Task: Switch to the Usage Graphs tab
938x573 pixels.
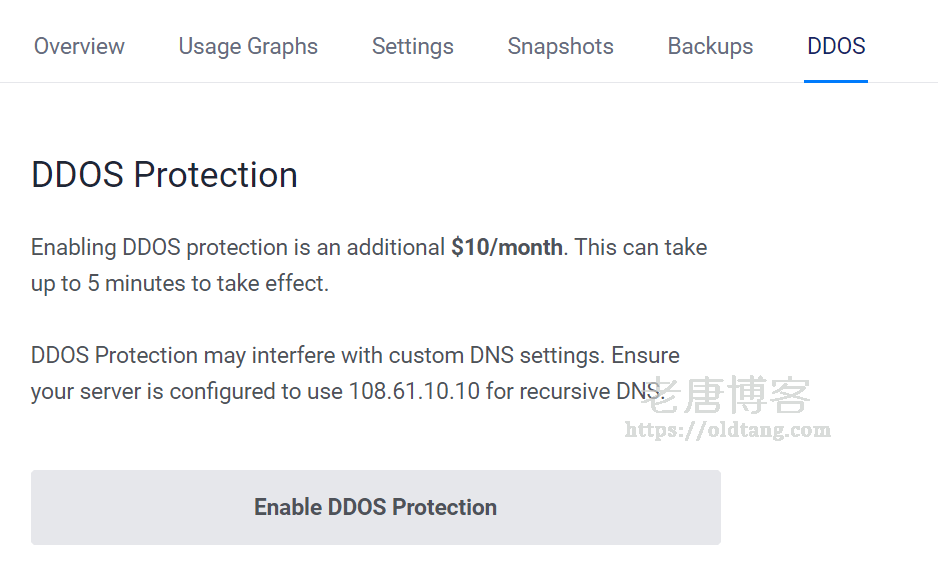Action: tap(248, 47)
